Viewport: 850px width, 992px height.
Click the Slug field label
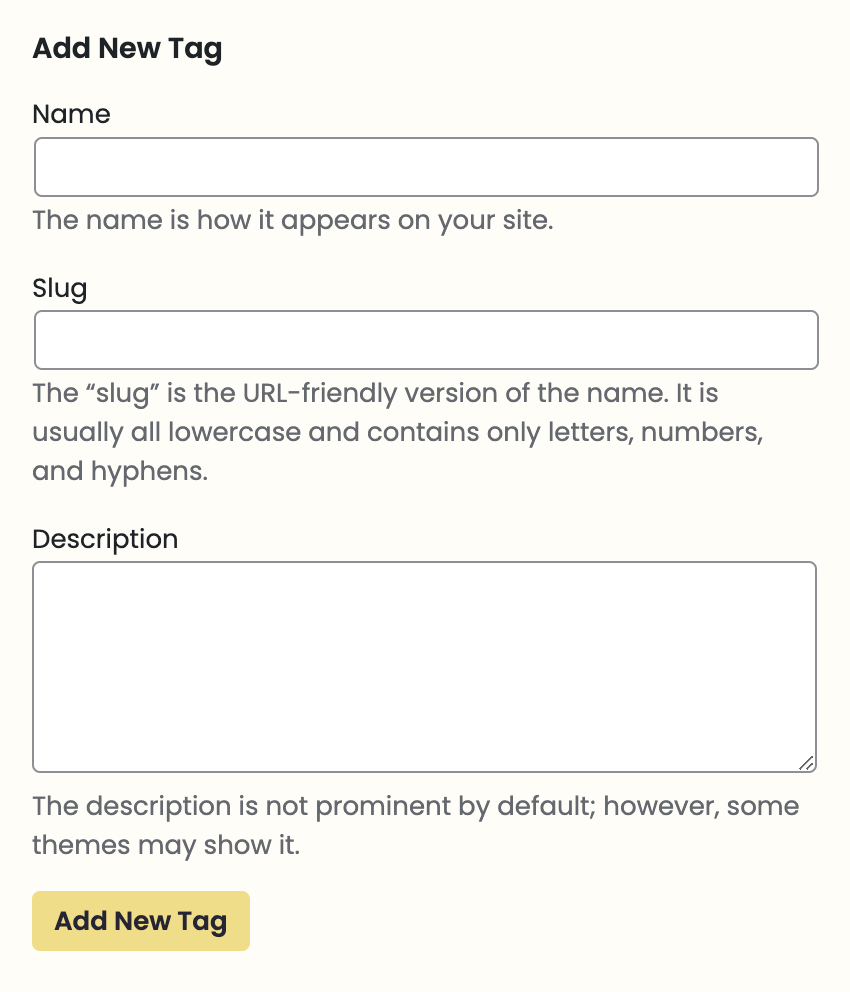point(60,289)
